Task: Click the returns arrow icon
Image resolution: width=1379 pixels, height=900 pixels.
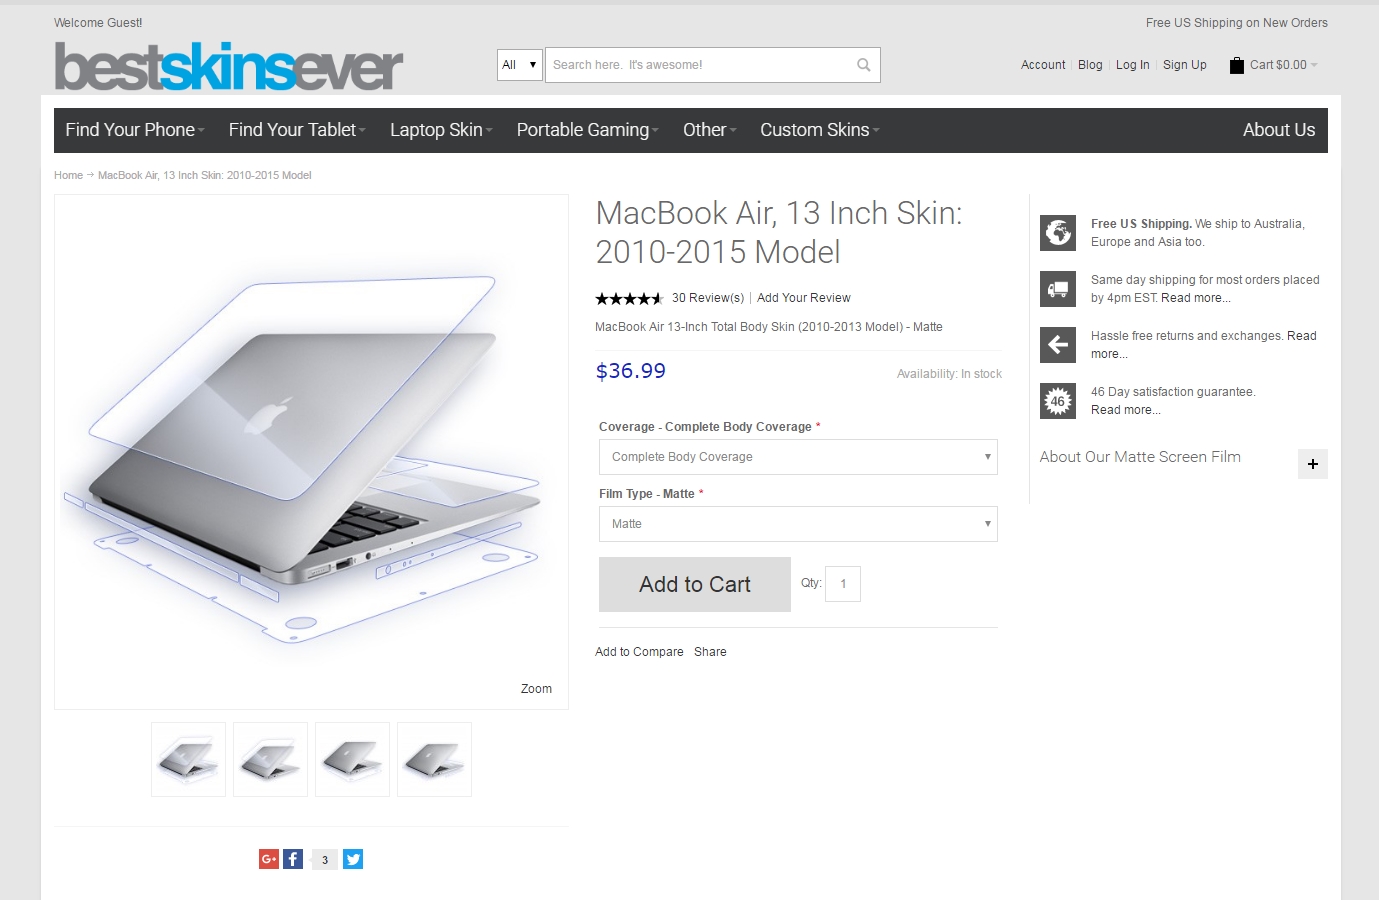Action: coord(1058,345)
